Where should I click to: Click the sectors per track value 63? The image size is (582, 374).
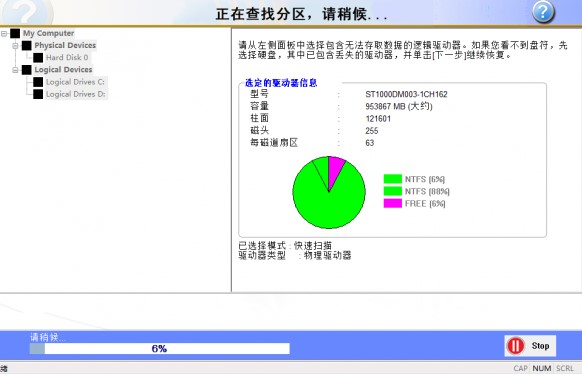coord(369,143)
